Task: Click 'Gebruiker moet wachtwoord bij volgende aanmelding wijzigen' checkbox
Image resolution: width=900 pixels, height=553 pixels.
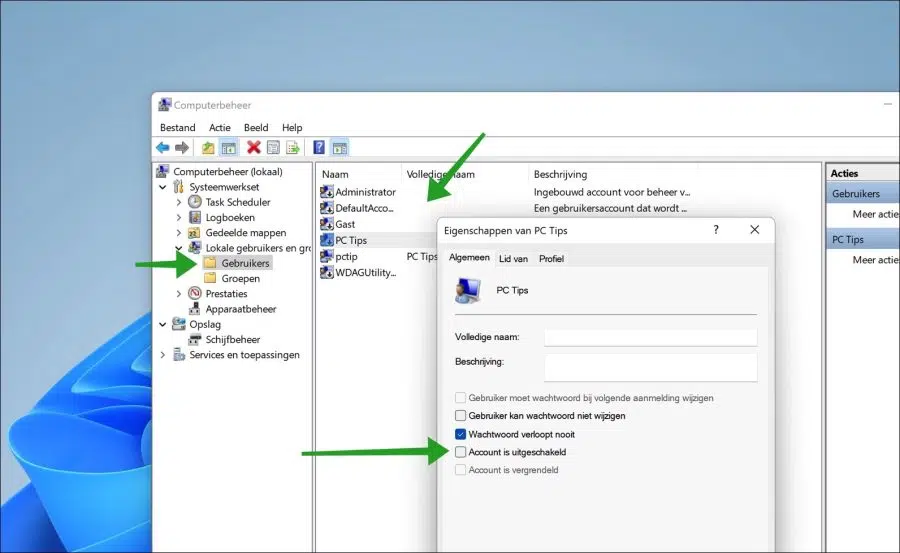Action: coord(460,397)
